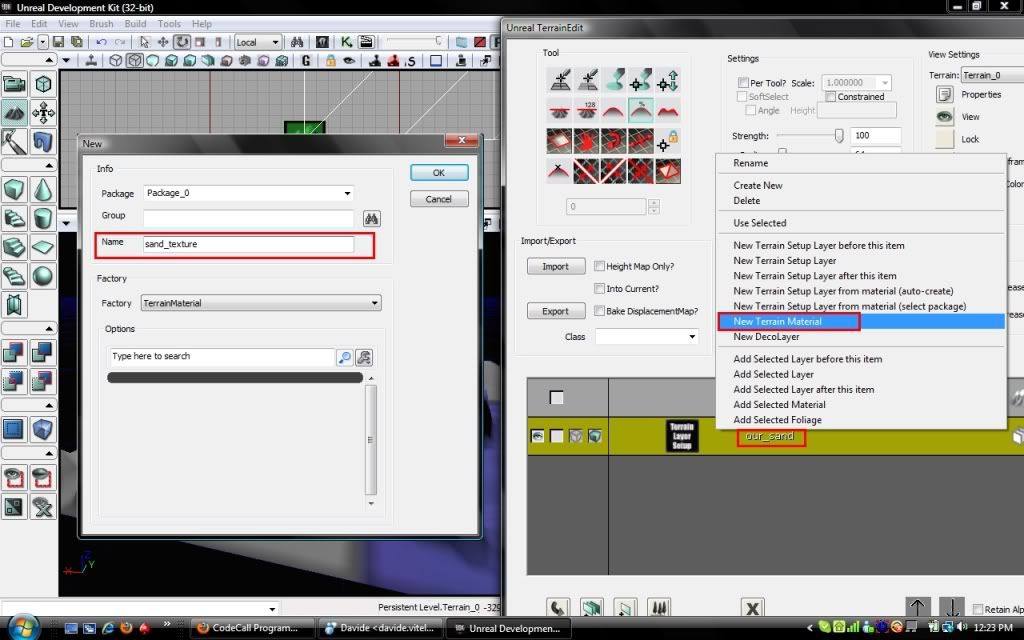
Task: Click Cancel in the New dialog
Action: (x=439, y=199)
